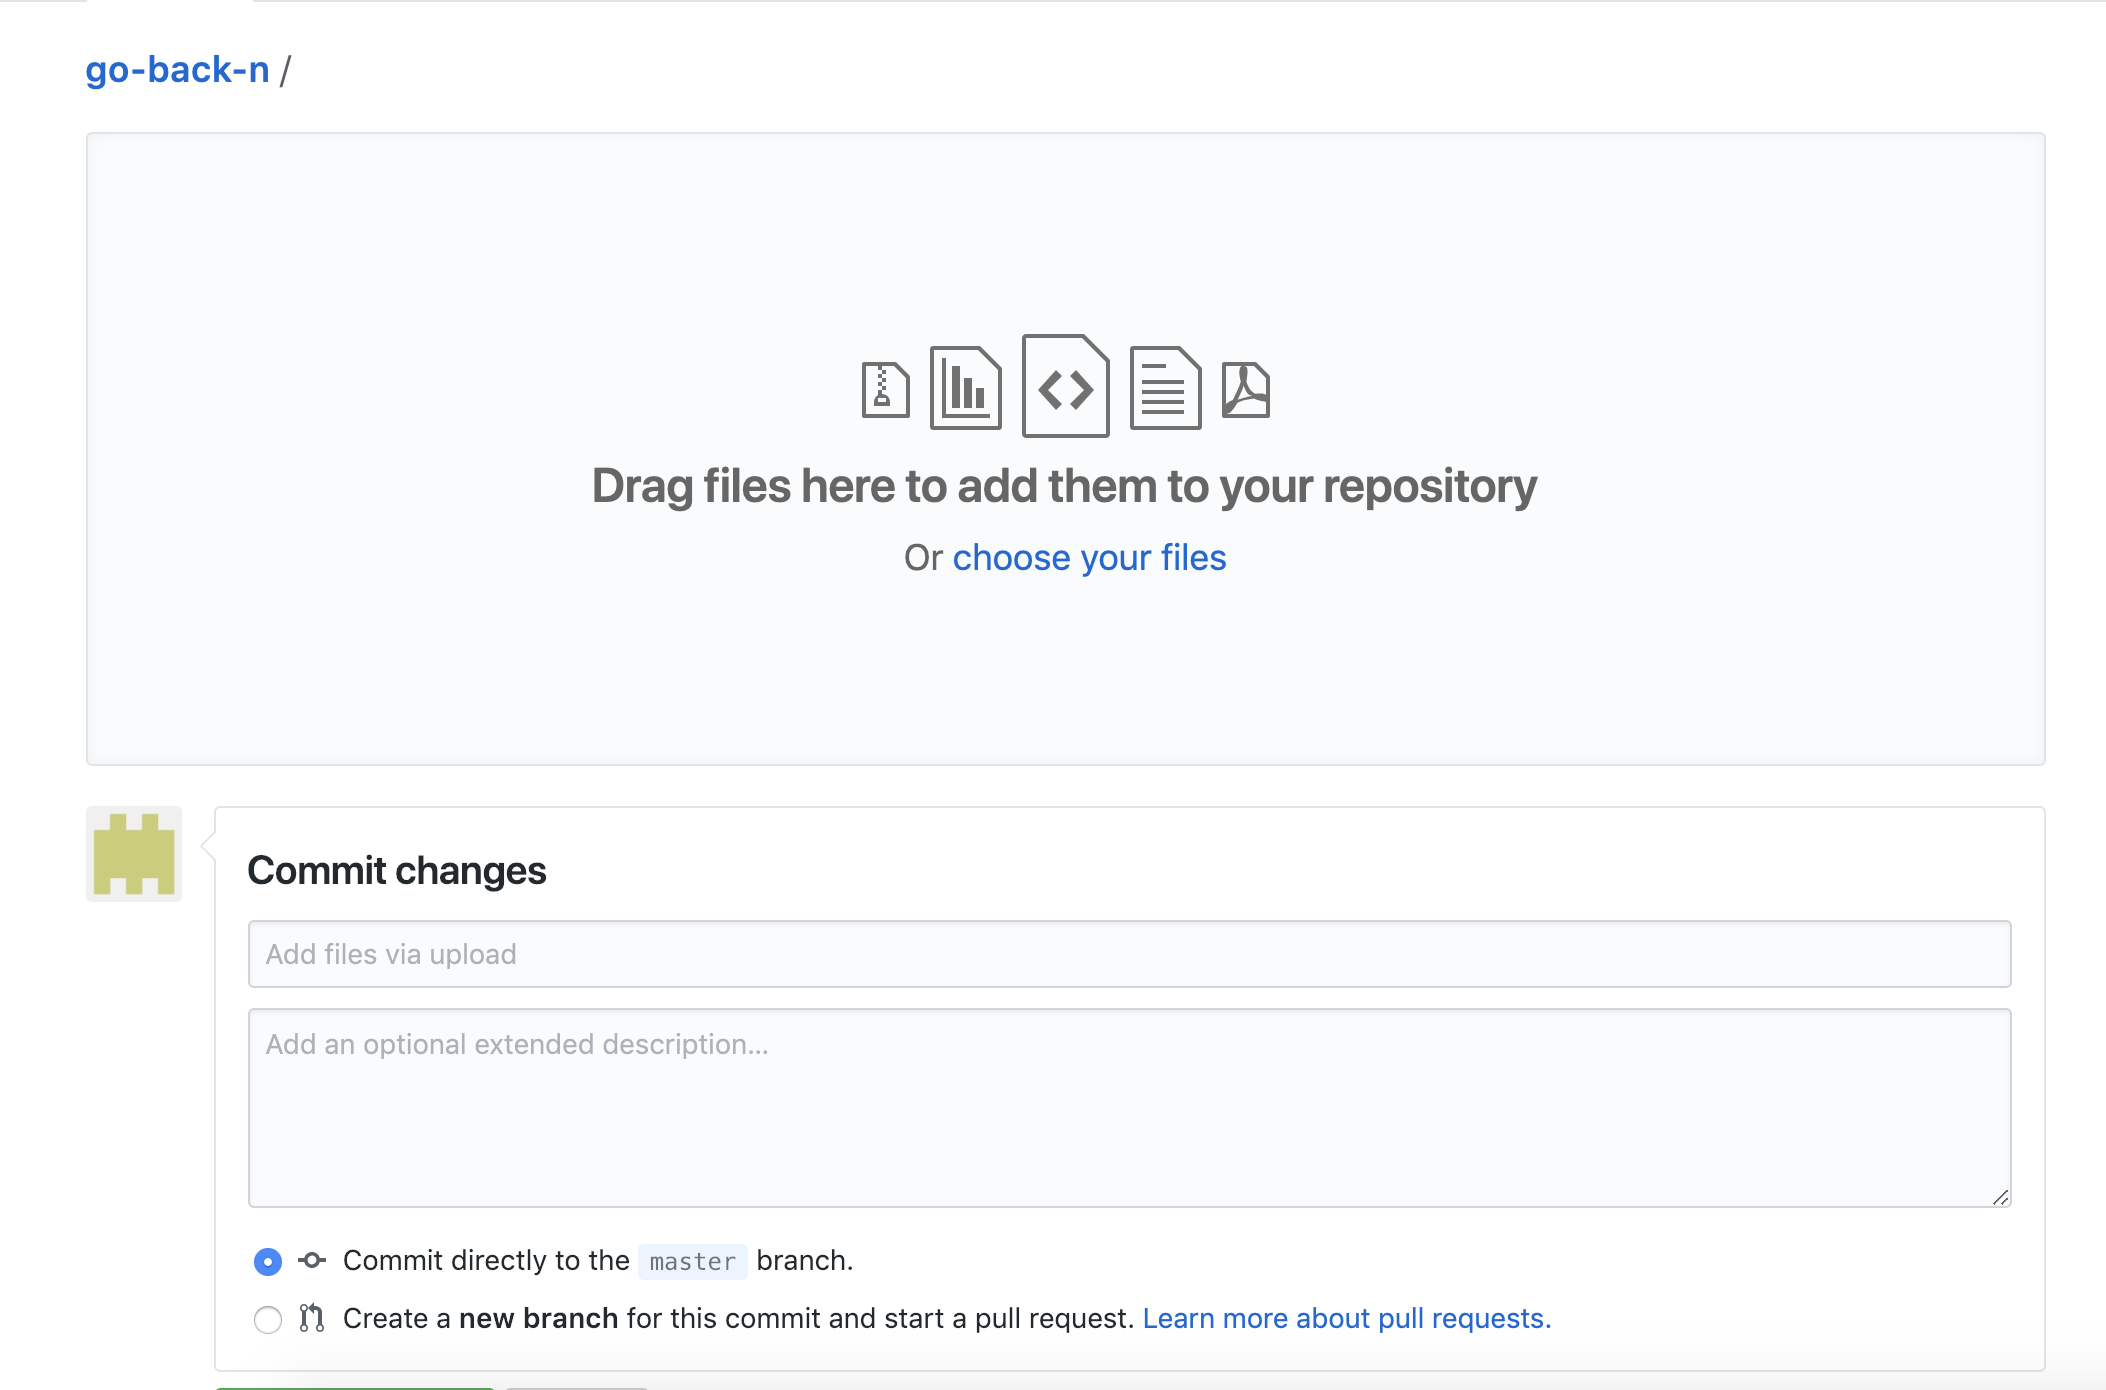
Task: Click the master branch badge
Action: pyautogui.click(x=692, y=1261)
